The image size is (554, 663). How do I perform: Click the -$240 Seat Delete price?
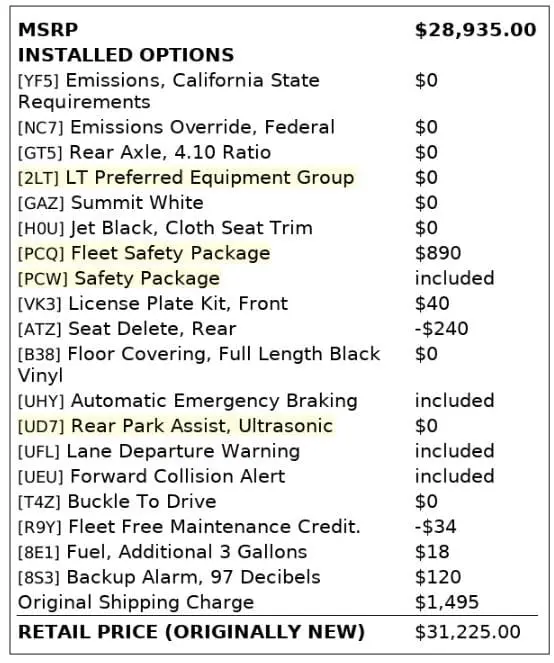coord(441,329)
